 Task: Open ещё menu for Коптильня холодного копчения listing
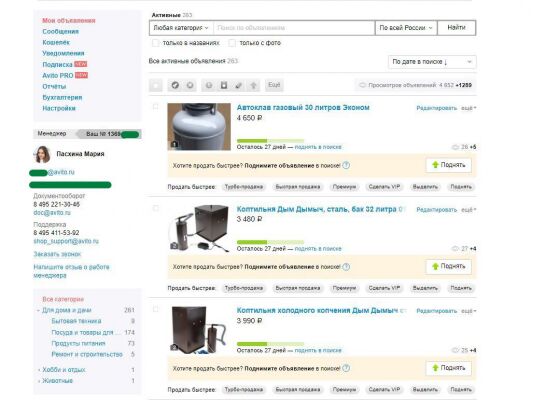[x=469, y=311]
